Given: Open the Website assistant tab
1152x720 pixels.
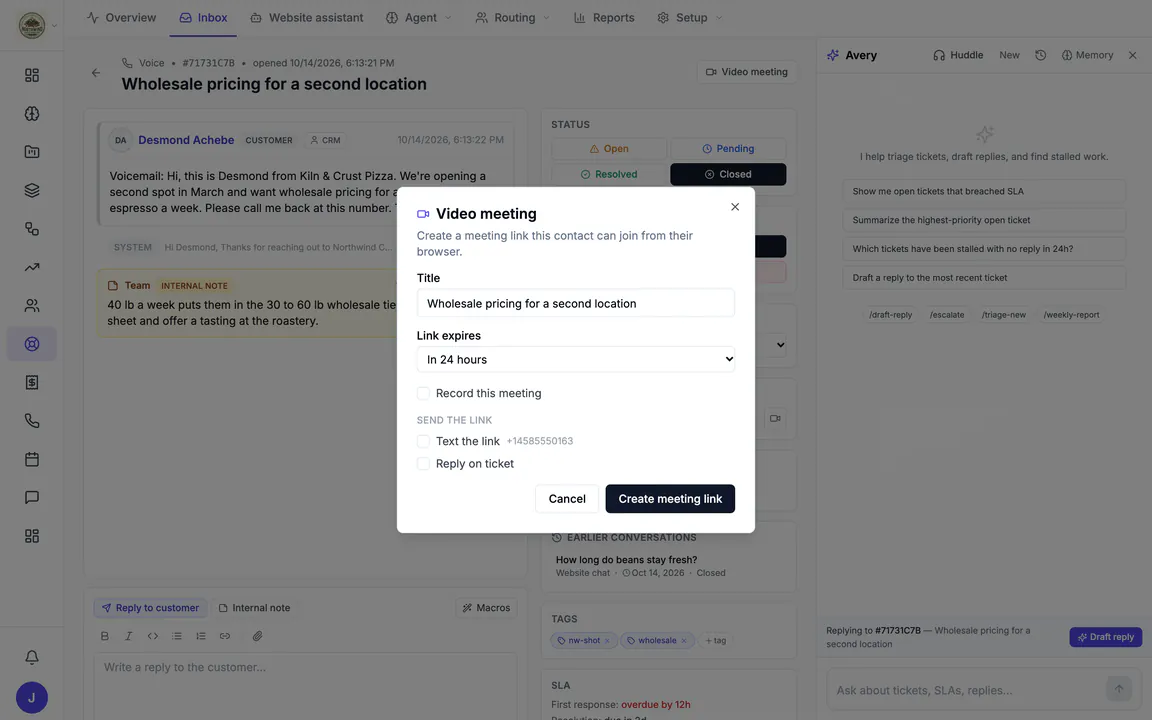Looking at the screenshot, I should click(306, 18).
